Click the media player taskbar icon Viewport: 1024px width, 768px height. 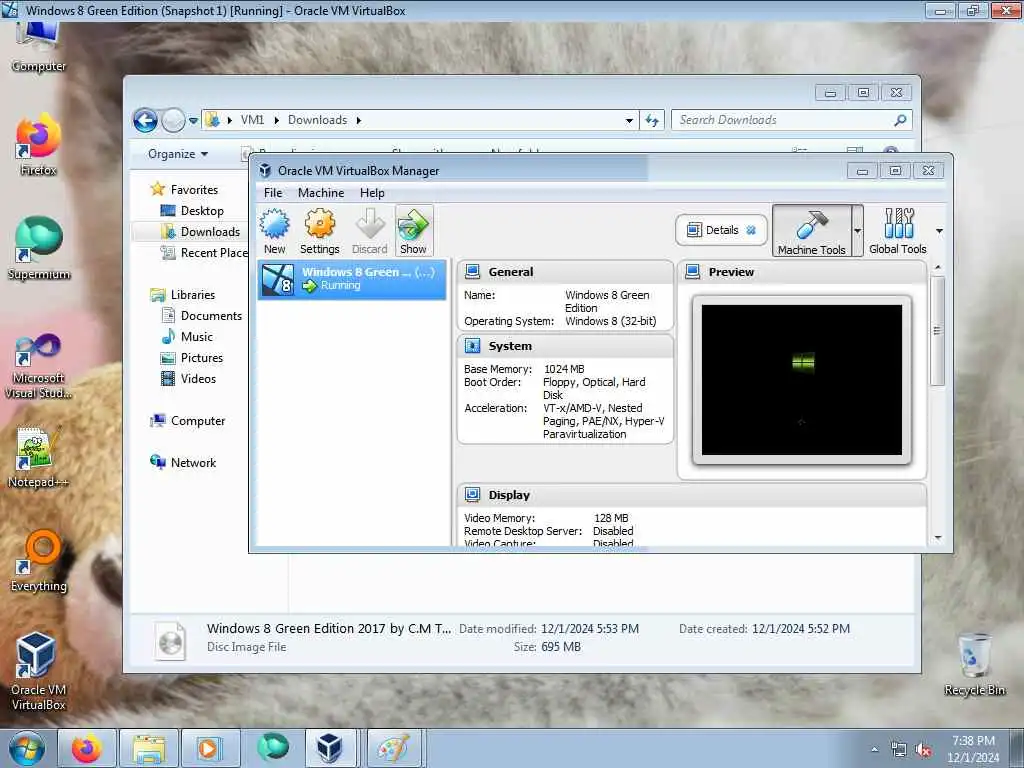[210, 748]
